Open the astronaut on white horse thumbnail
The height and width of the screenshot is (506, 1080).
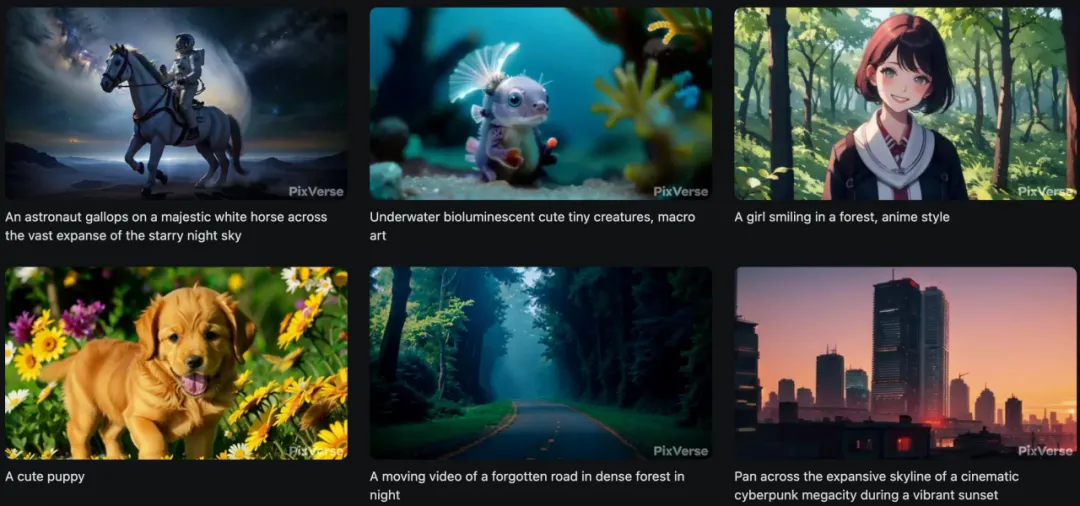(176, 103)
